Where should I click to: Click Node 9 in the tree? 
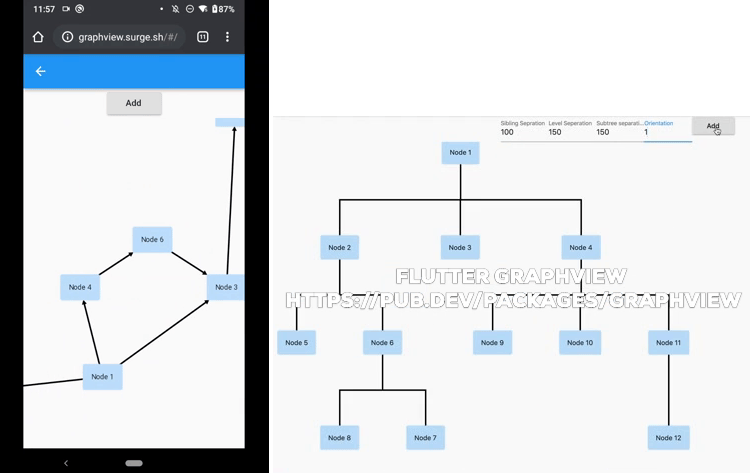(492, 342)
